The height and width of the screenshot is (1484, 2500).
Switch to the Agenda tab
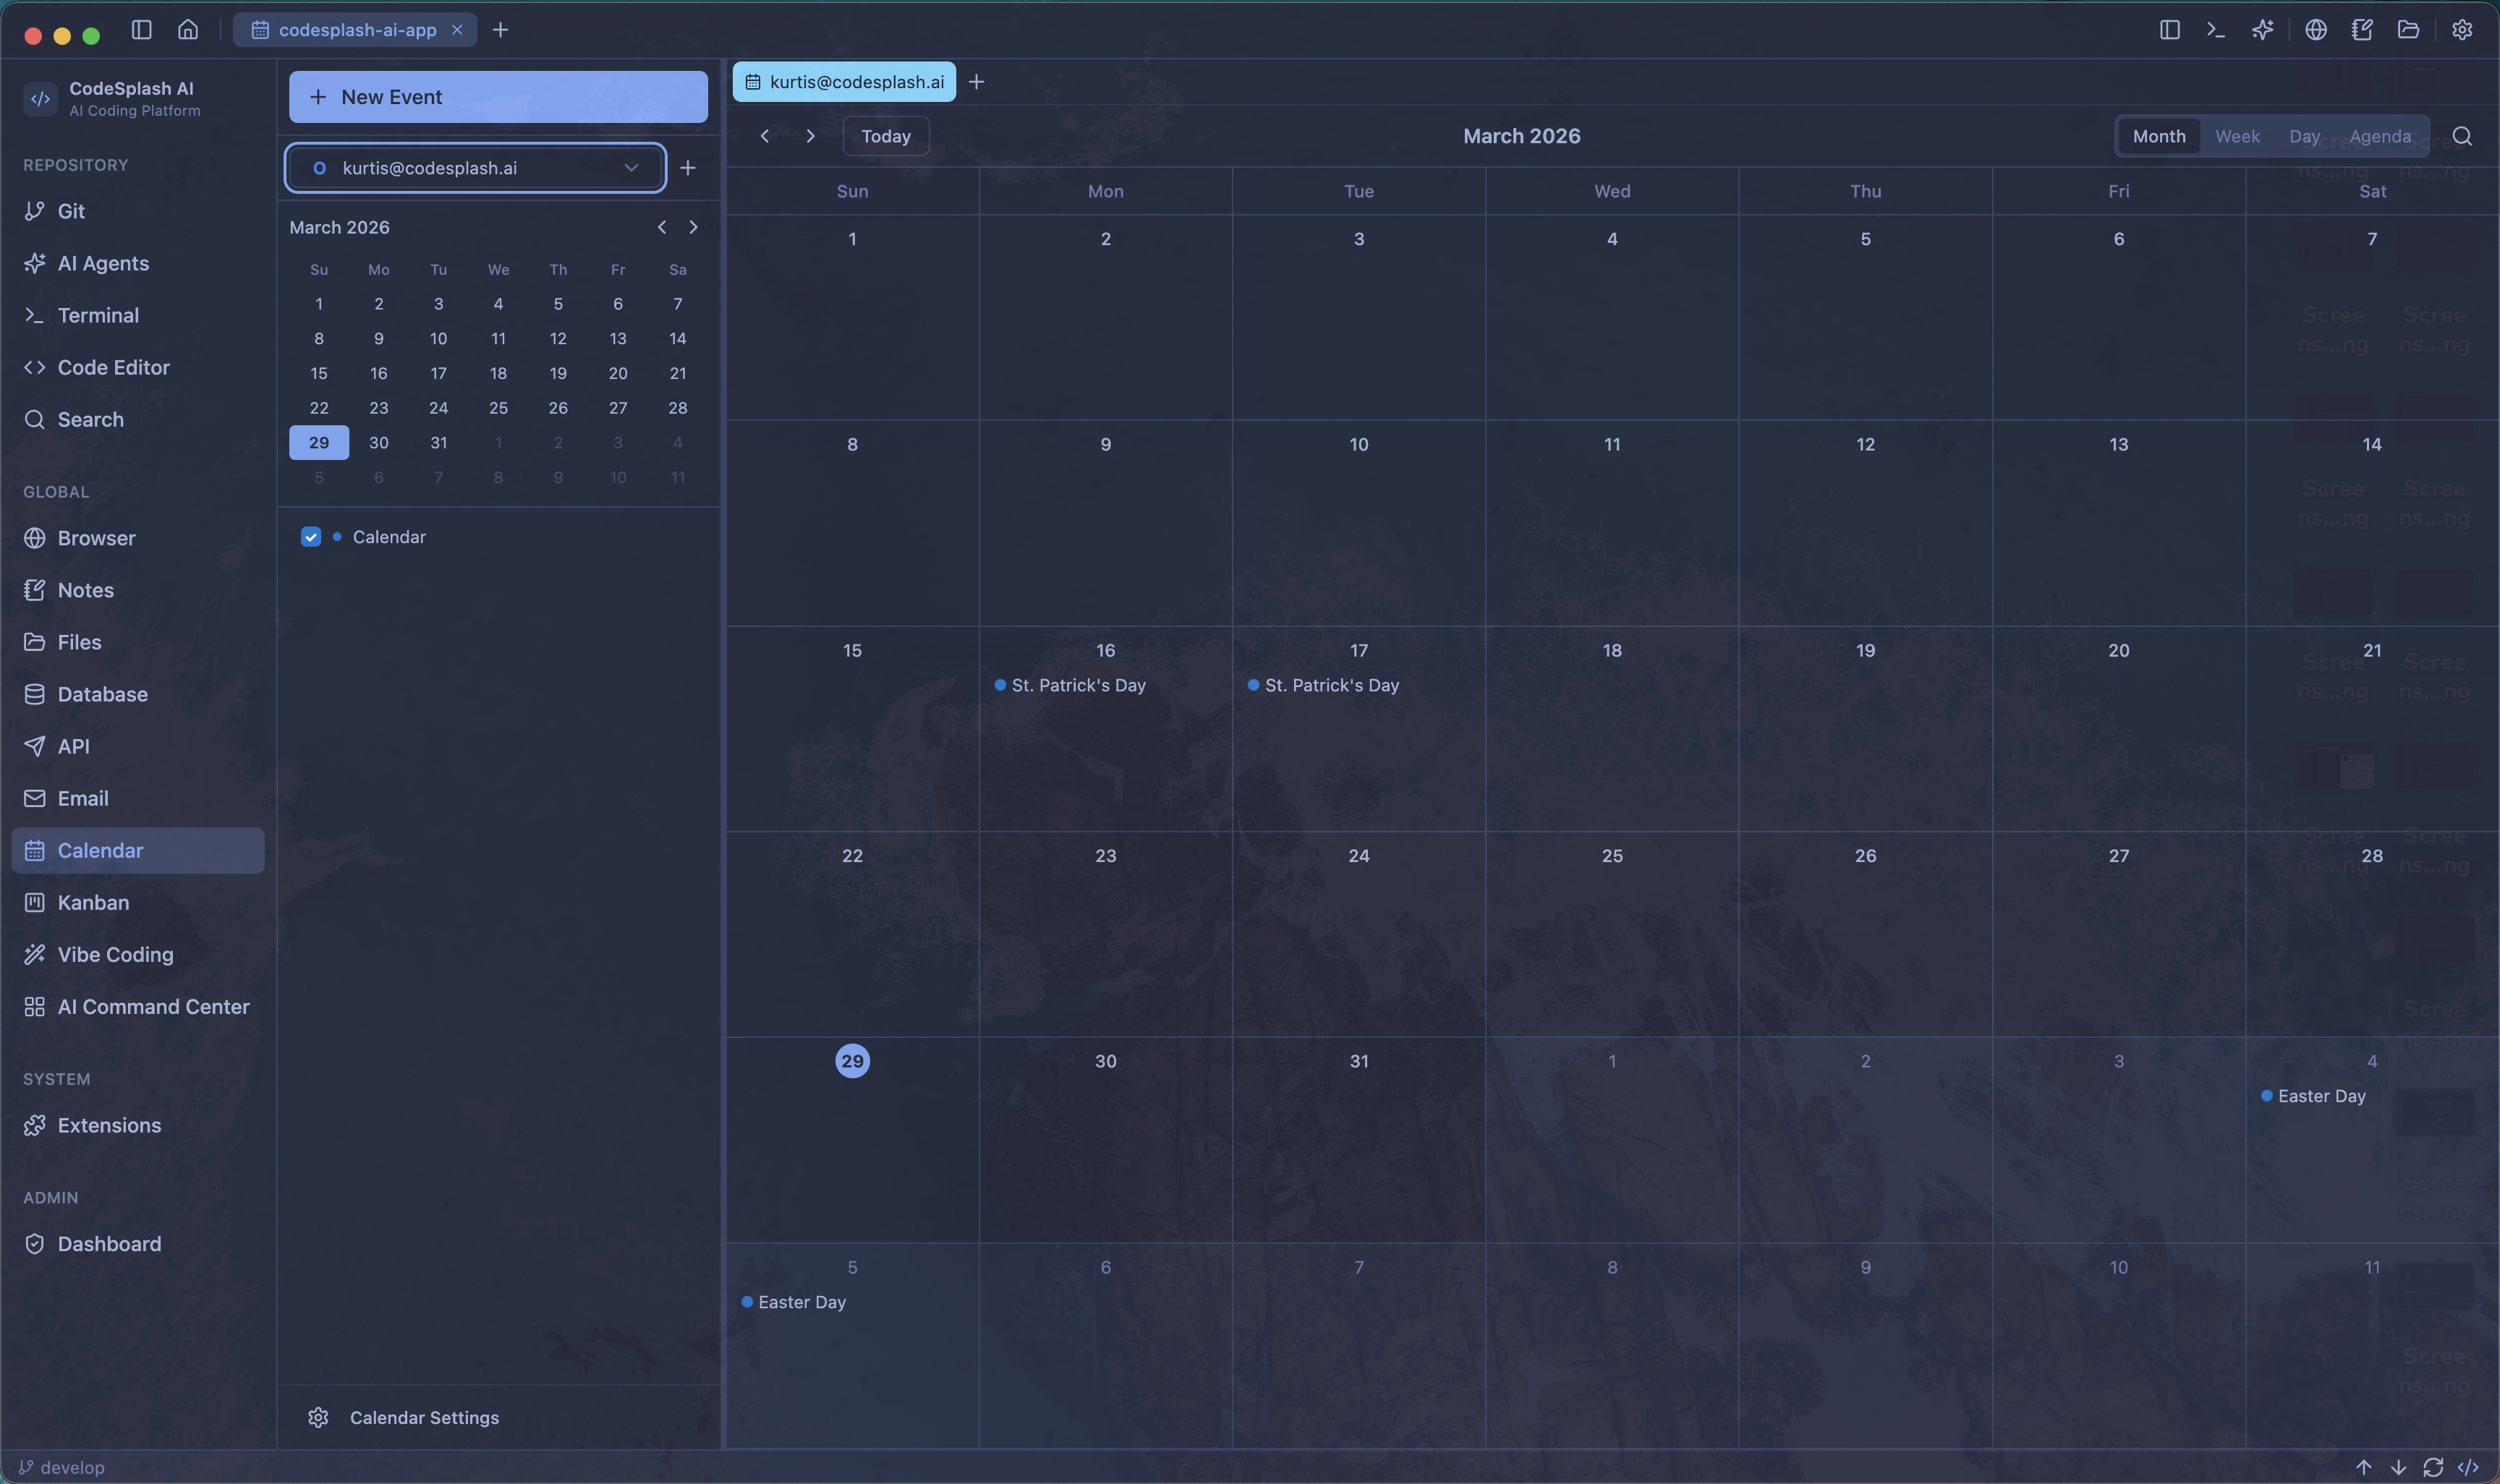point(2379,135)
